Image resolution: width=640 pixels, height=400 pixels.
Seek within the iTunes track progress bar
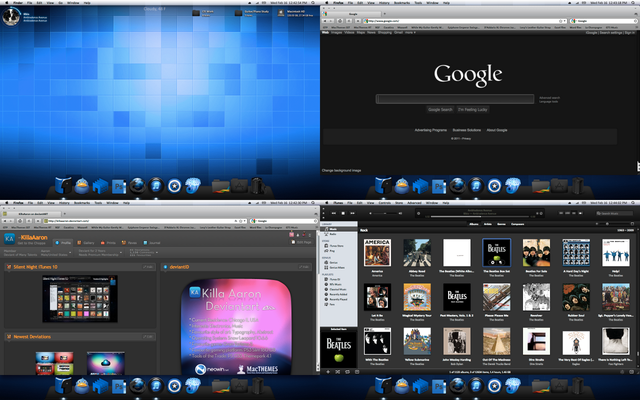[480, 216]
